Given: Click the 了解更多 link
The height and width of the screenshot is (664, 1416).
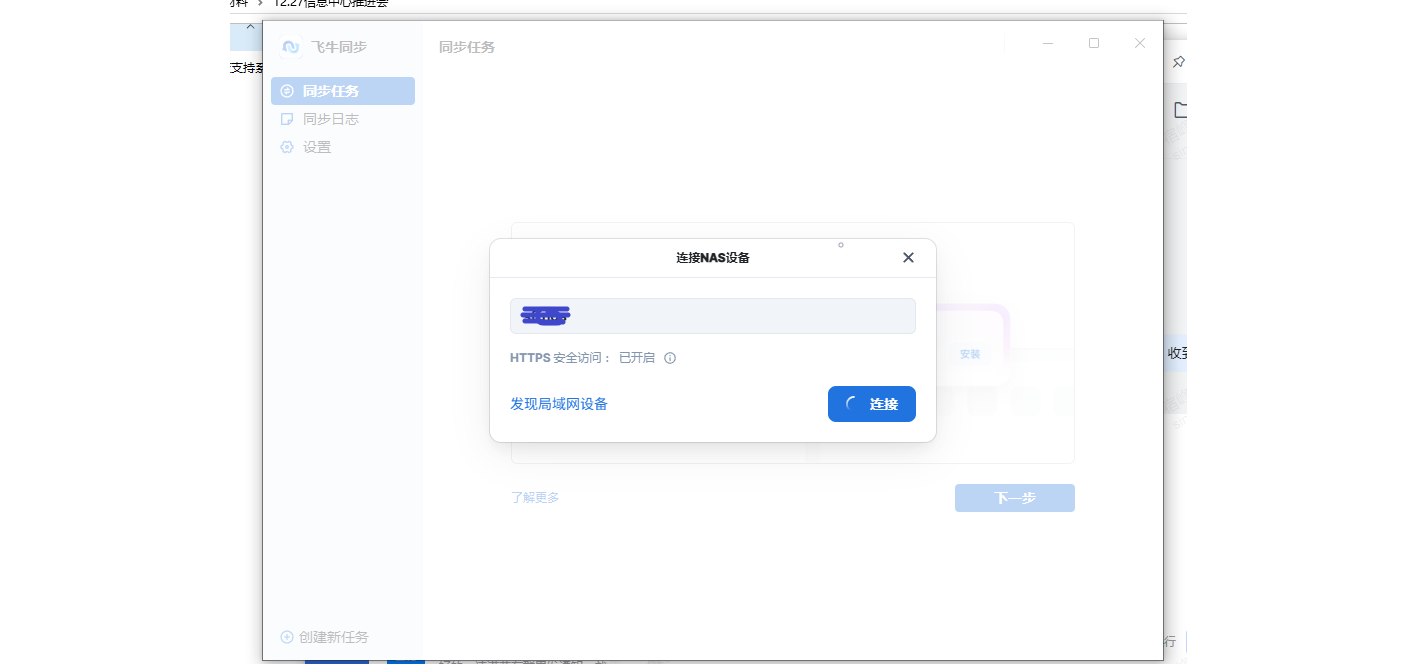Looking at the screenshot, I should 536,497.
